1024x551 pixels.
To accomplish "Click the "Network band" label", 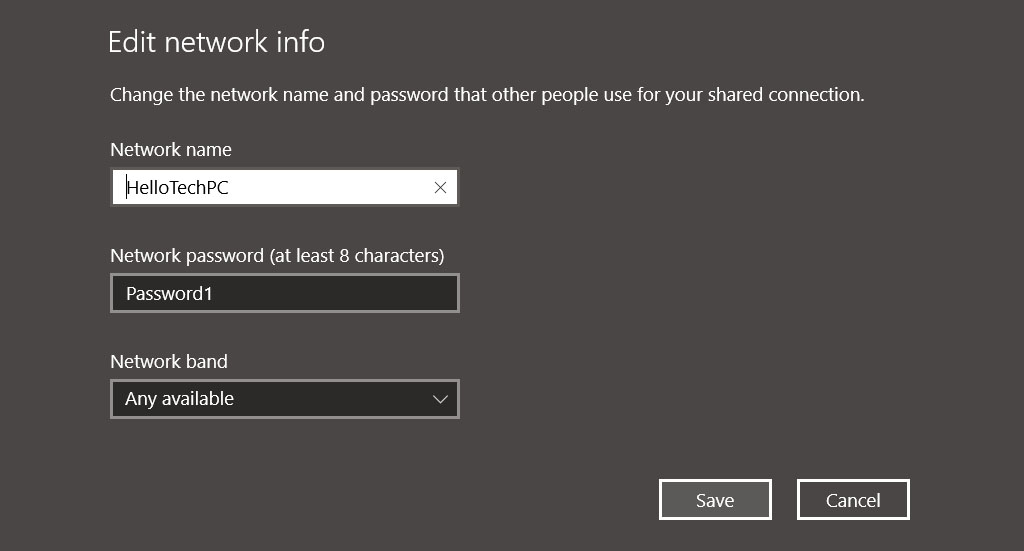I will click(x=169, y=362).
